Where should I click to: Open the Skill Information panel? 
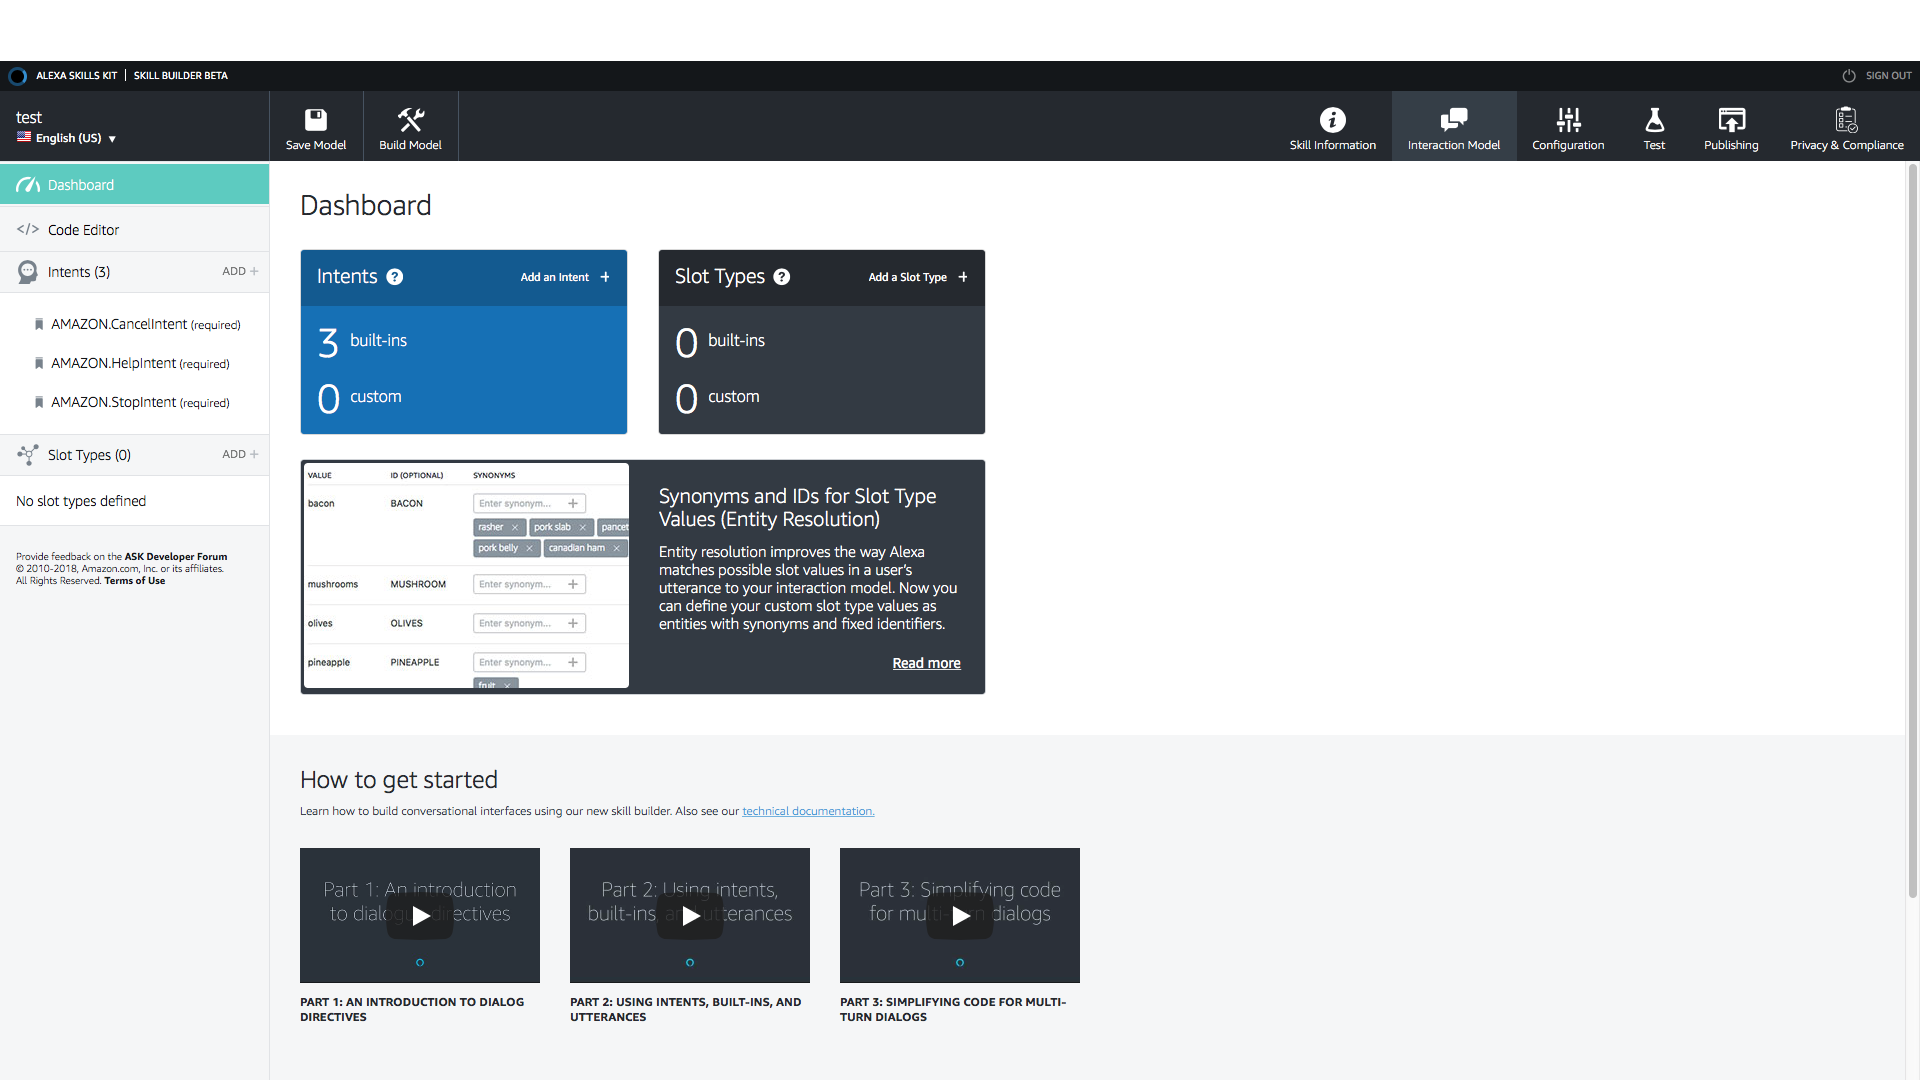[x=1333, y=125]
